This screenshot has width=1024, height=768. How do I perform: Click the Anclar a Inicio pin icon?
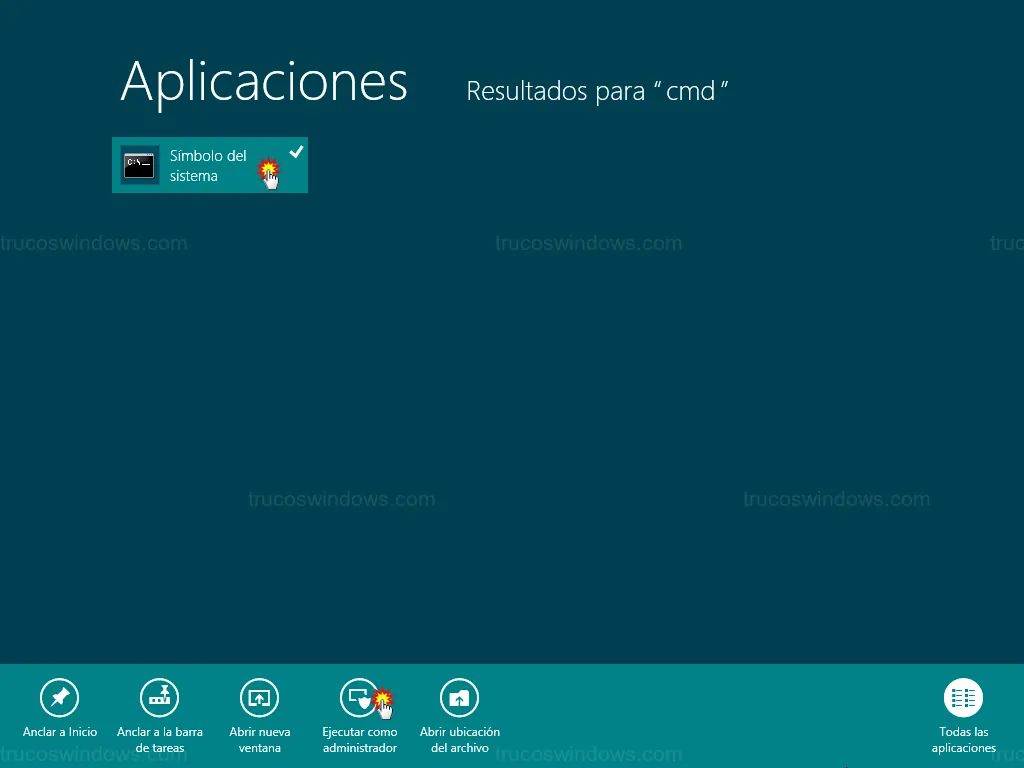[60, 697]
